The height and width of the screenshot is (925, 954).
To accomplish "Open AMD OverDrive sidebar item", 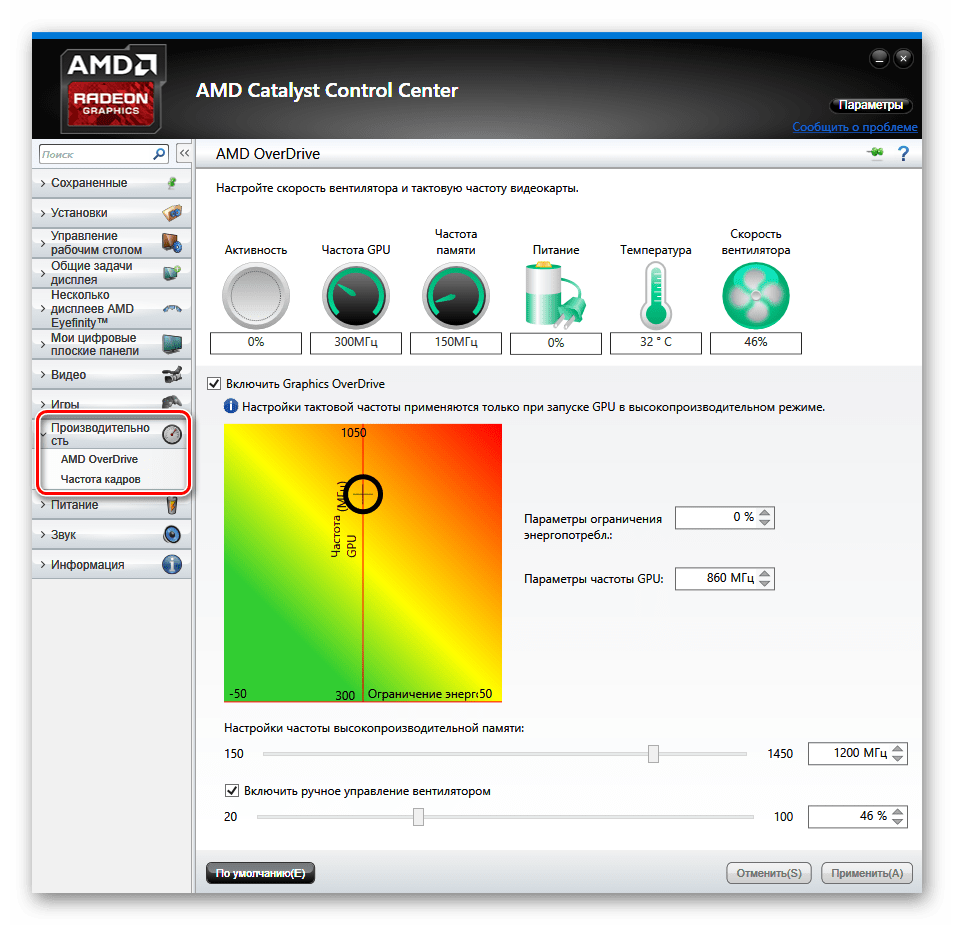I will 99,459.
